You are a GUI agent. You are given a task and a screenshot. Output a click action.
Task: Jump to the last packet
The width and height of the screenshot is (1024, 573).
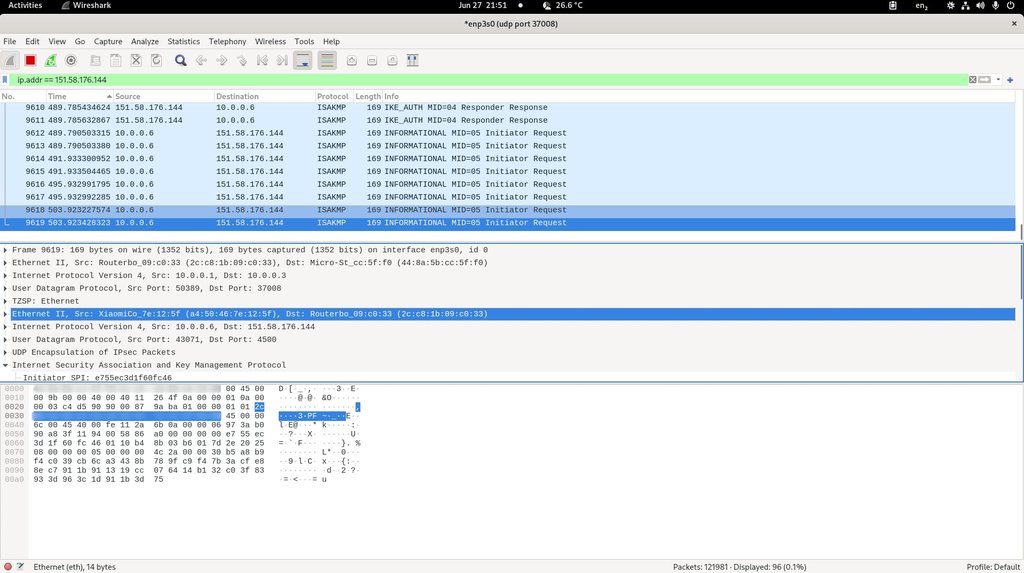[282, 61]
